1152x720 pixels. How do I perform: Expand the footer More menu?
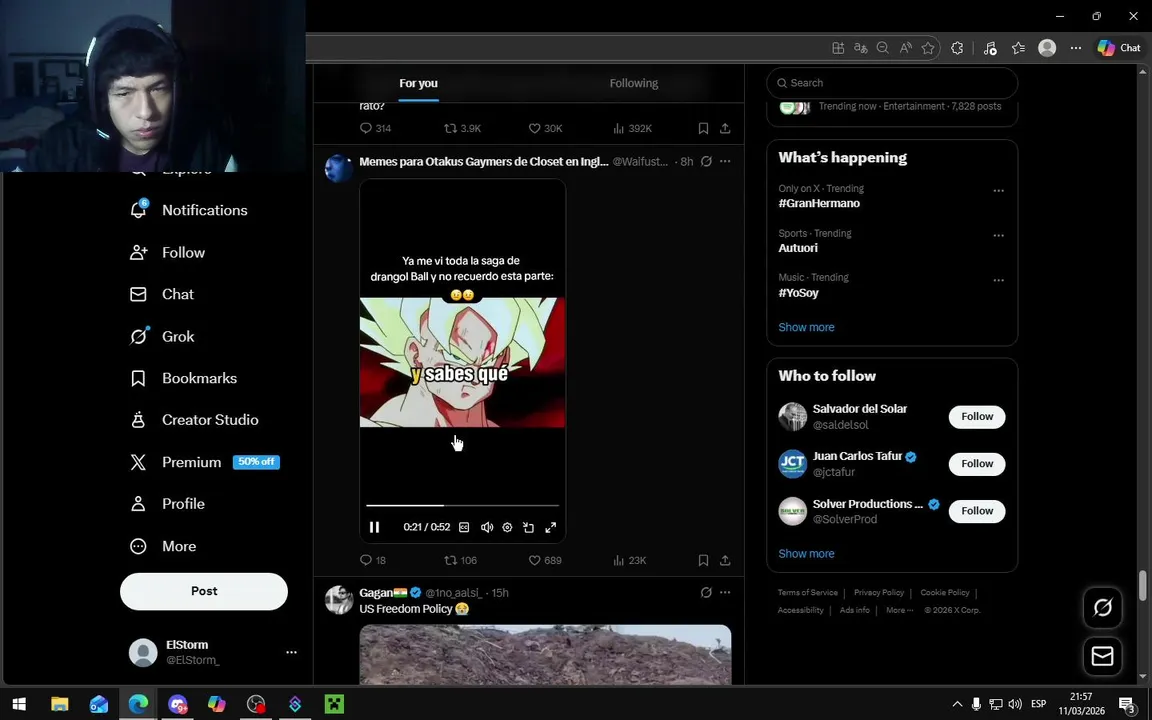click(899, 611)
